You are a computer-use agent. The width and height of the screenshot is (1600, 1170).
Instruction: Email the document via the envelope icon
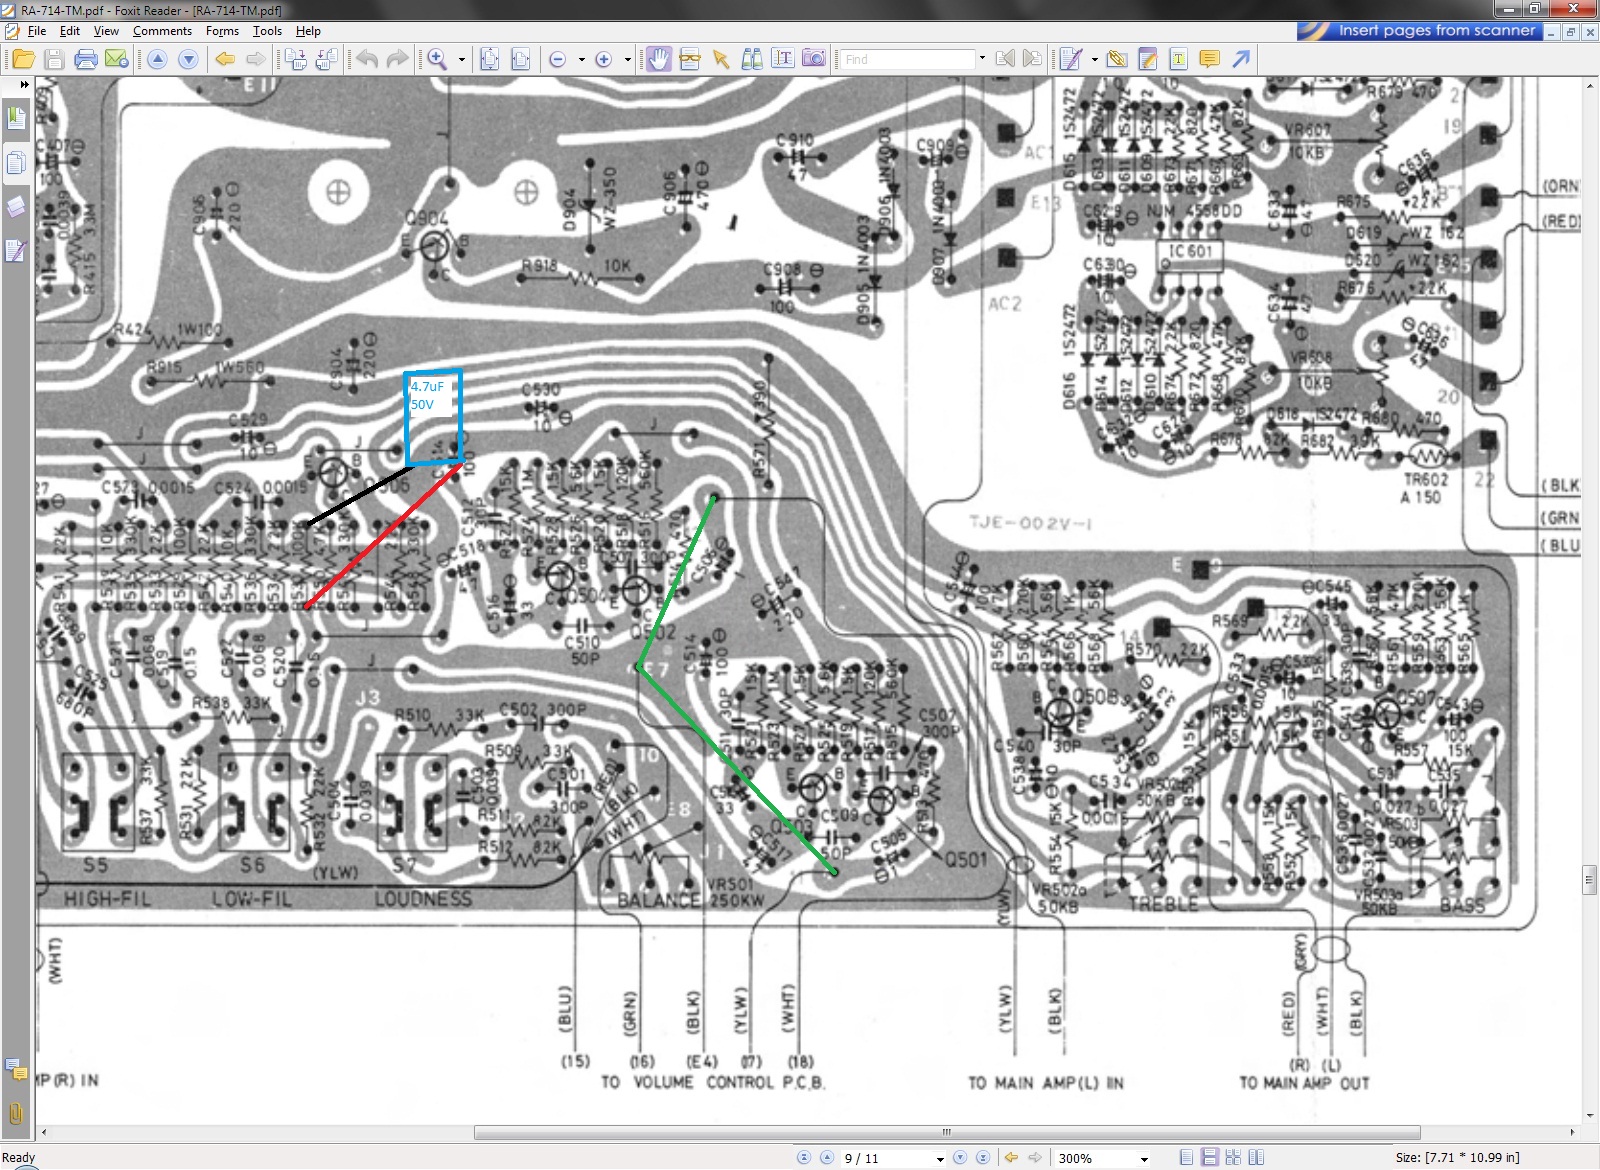point(117,59)
